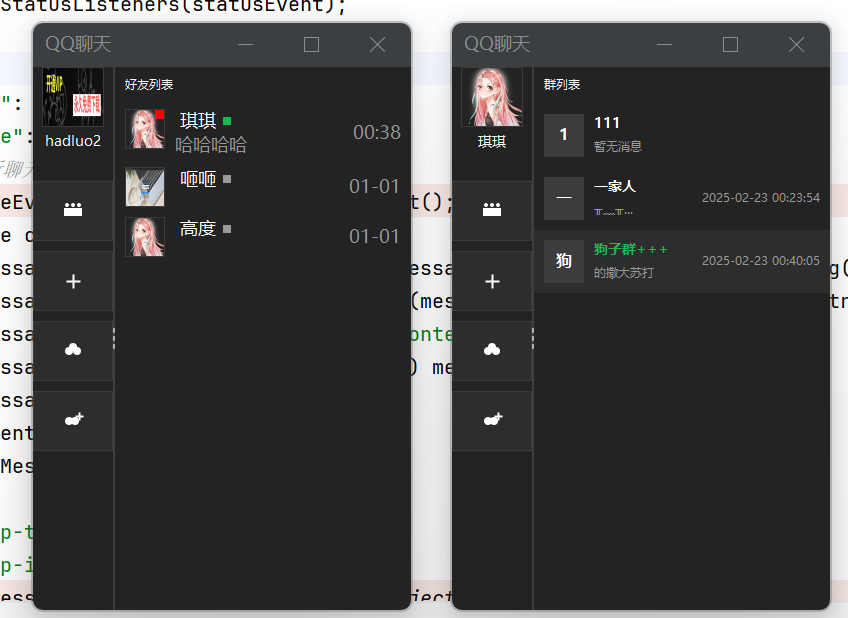This screenshot has width=848, height=618.
Task: Click the 01-01 time next to 咂咂
Action: click(374, 187)
